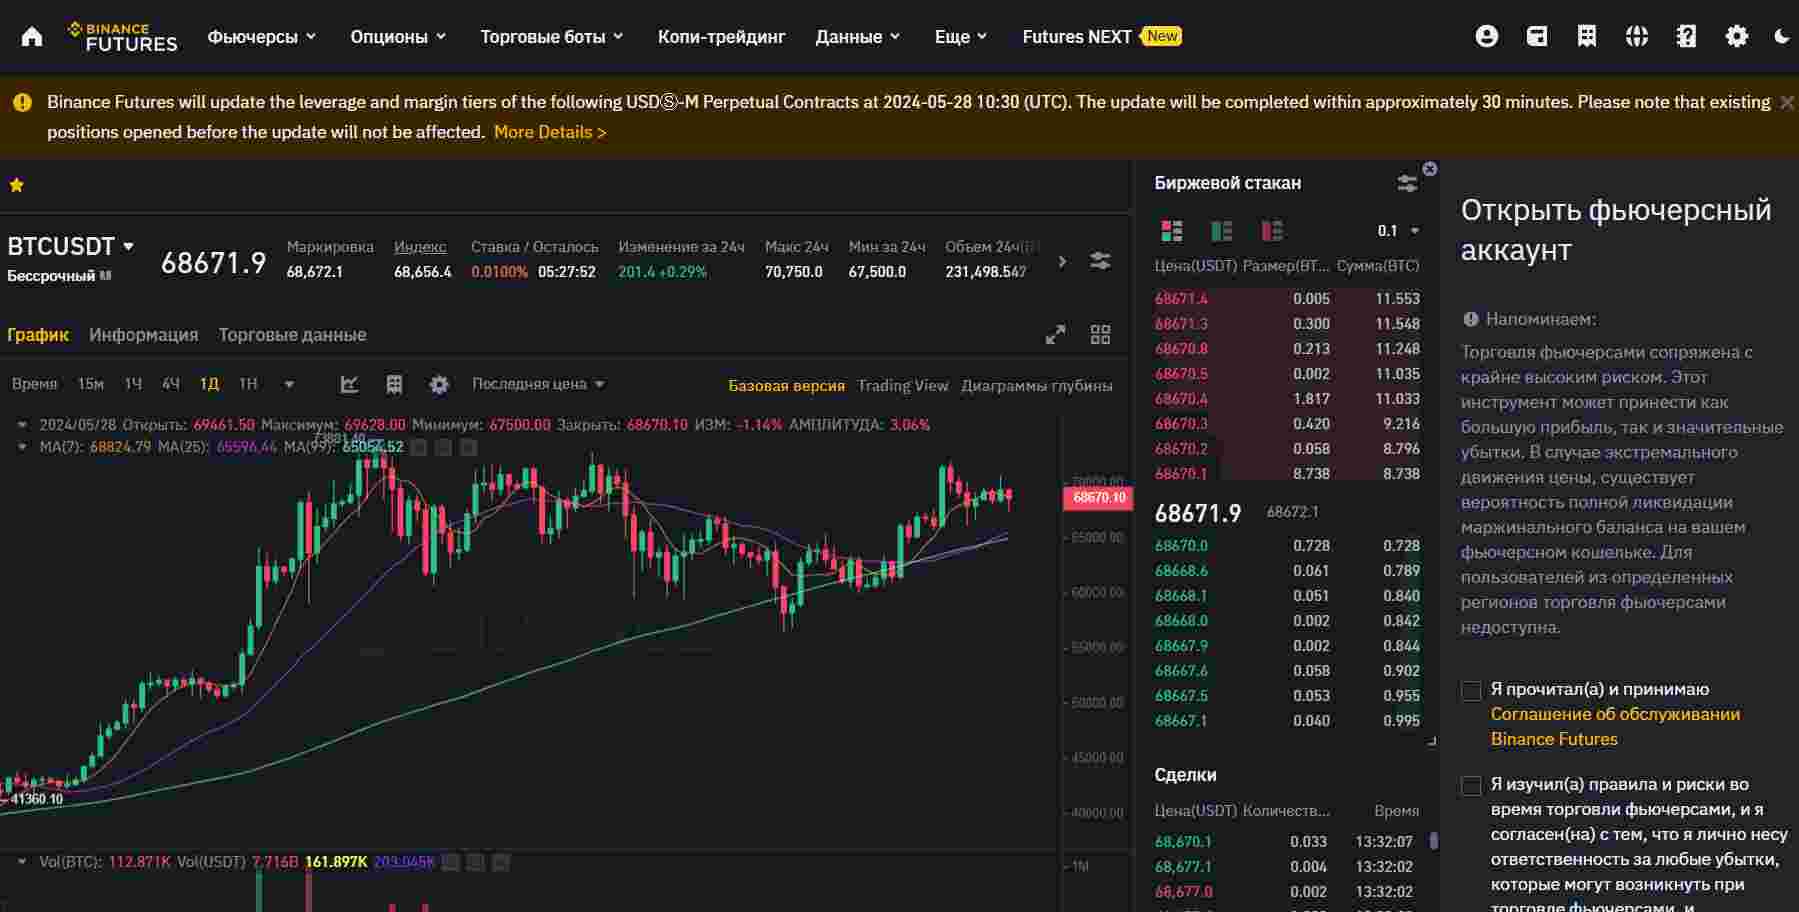1799x912 pixels.
Task: Click bid price 68670.0 in order book
Action: 1181,546
